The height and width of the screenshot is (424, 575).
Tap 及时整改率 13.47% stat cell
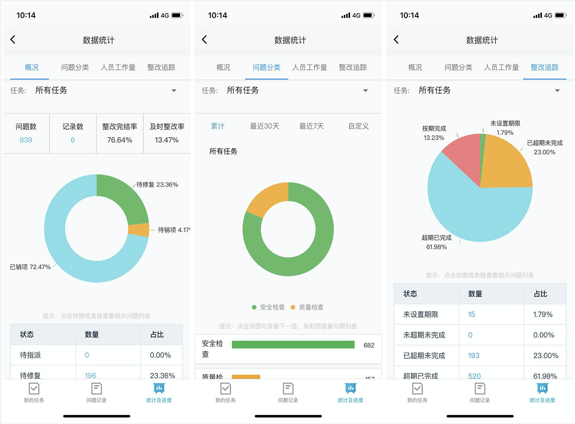tap(167, 133)
